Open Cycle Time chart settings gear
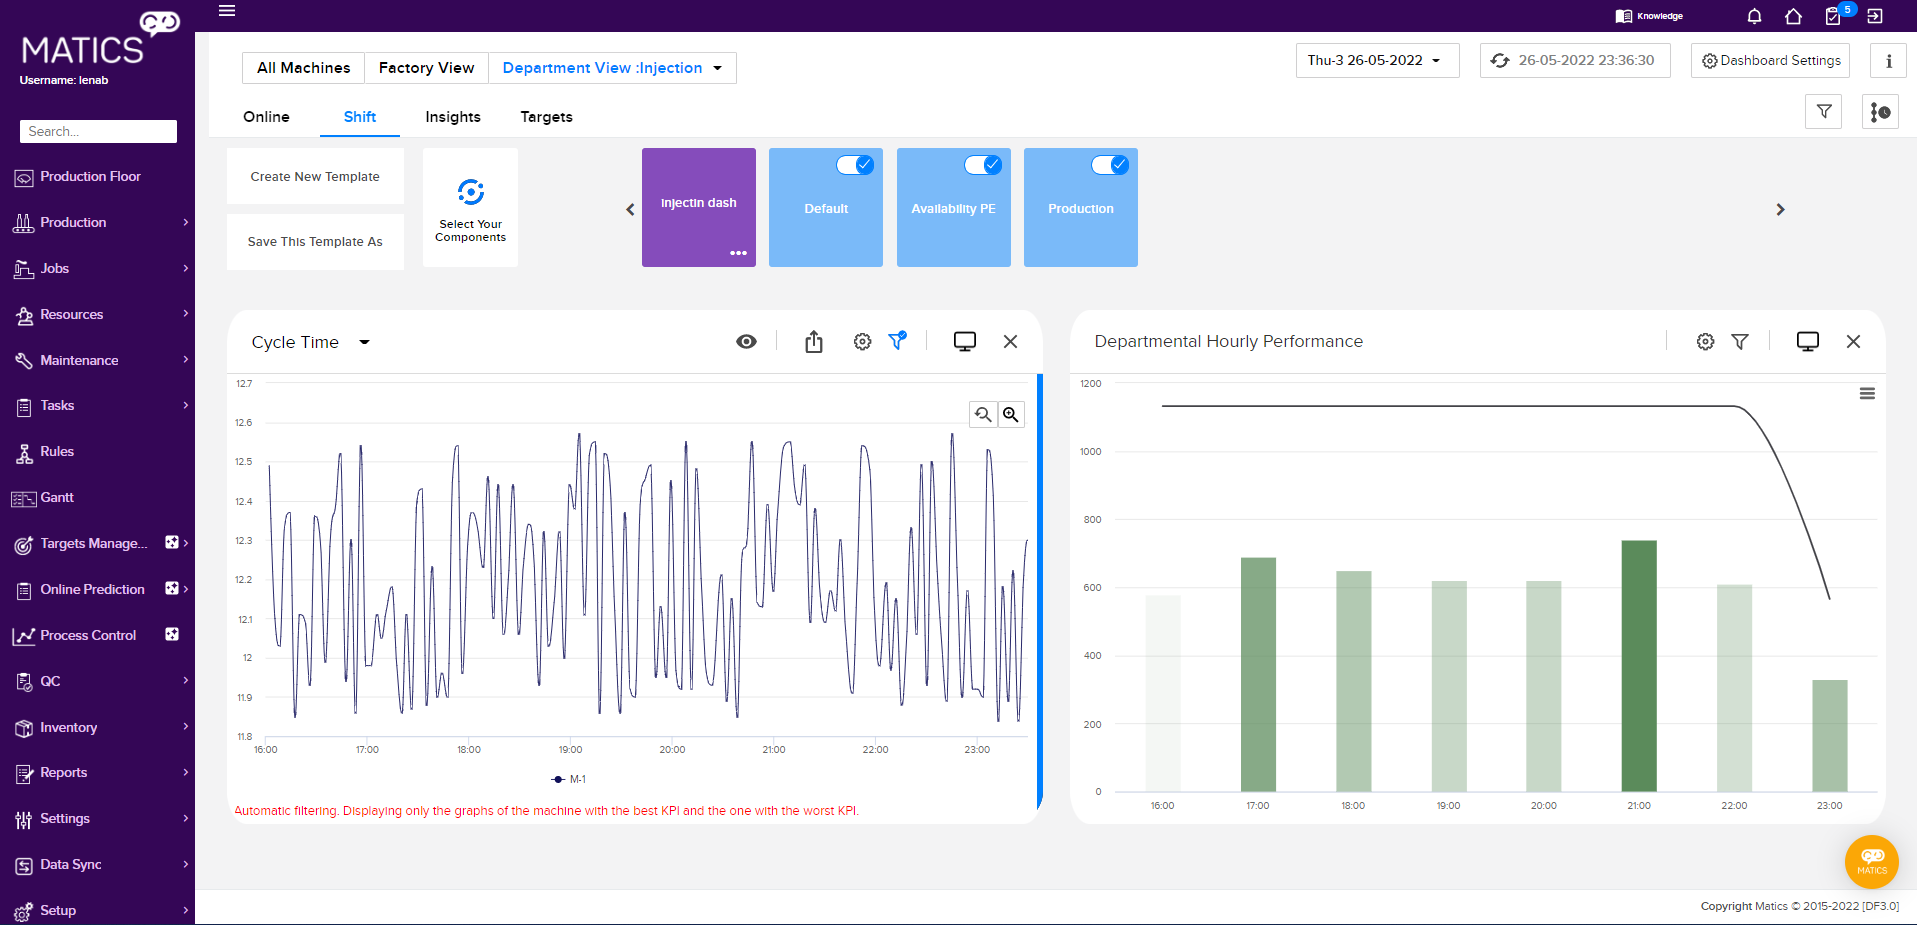Viewport: 1917px width, 925px height. tap(862, 342)
